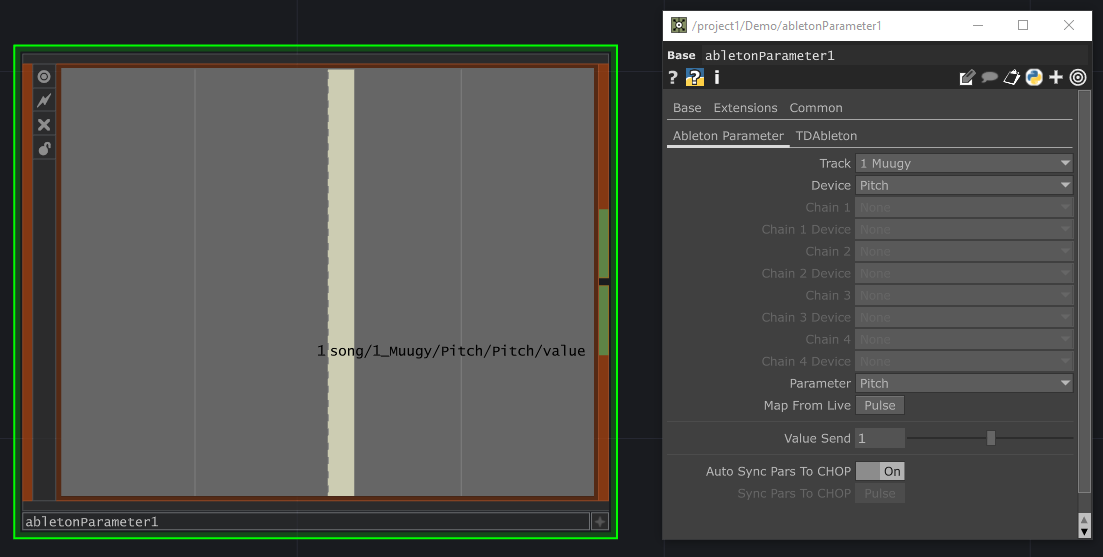Click the disabled Sync Pars To CHOP Pulse
The width and height of the screenshot is (1103, 557).
pyautogui.click(x=880, y=493)
